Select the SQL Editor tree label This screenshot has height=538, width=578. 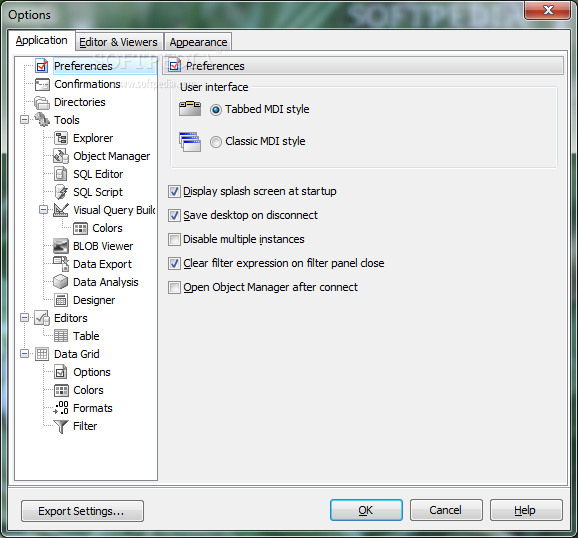point(98,174)
